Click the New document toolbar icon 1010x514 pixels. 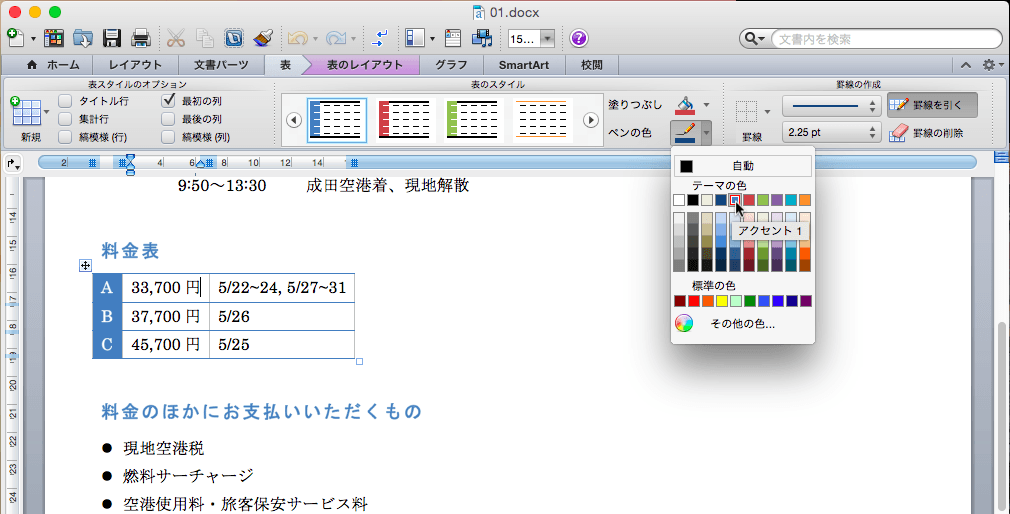click(16, 39)
